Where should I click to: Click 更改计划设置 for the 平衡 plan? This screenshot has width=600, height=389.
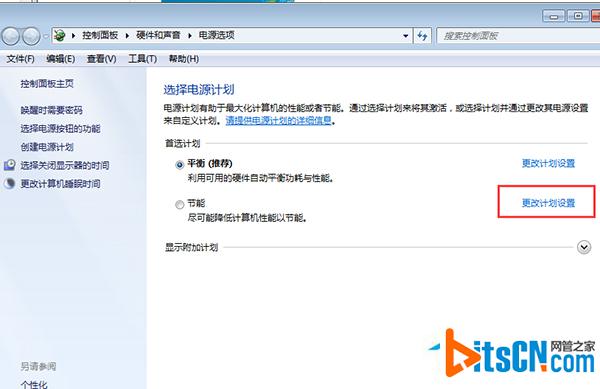(x=548, y=163)
